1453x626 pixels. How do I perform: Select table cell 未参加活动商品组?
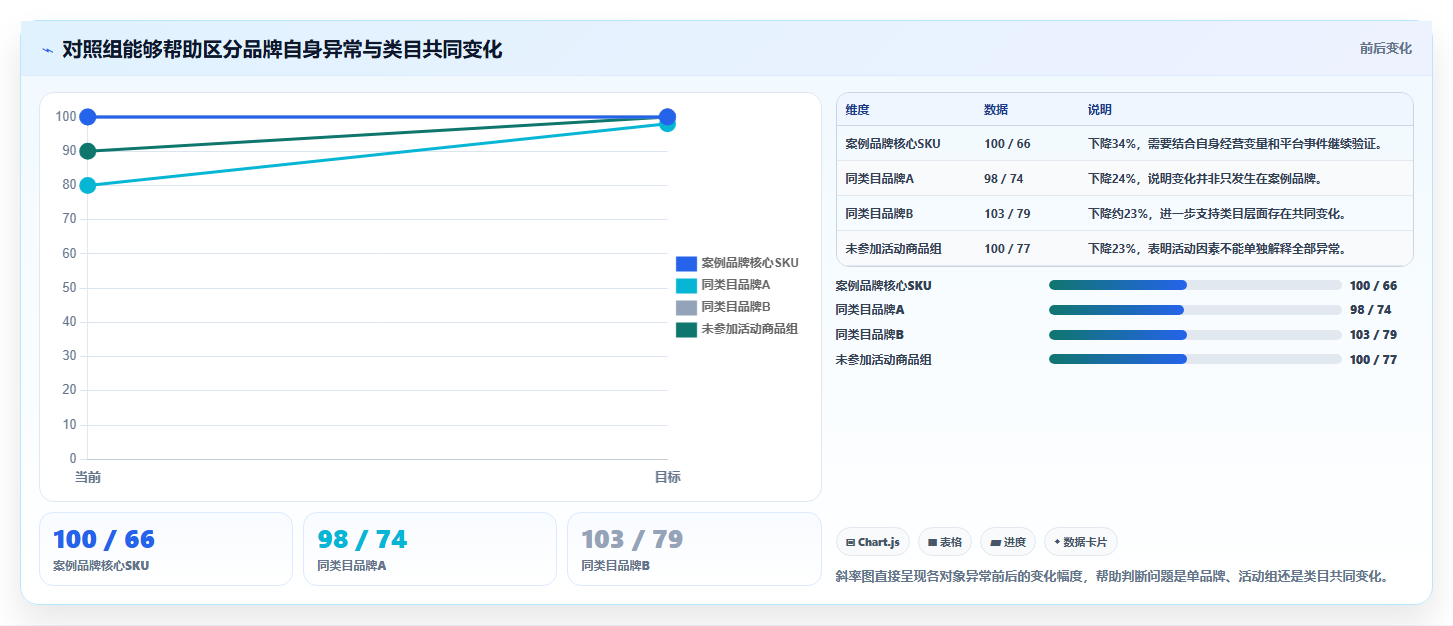point(892,249)
